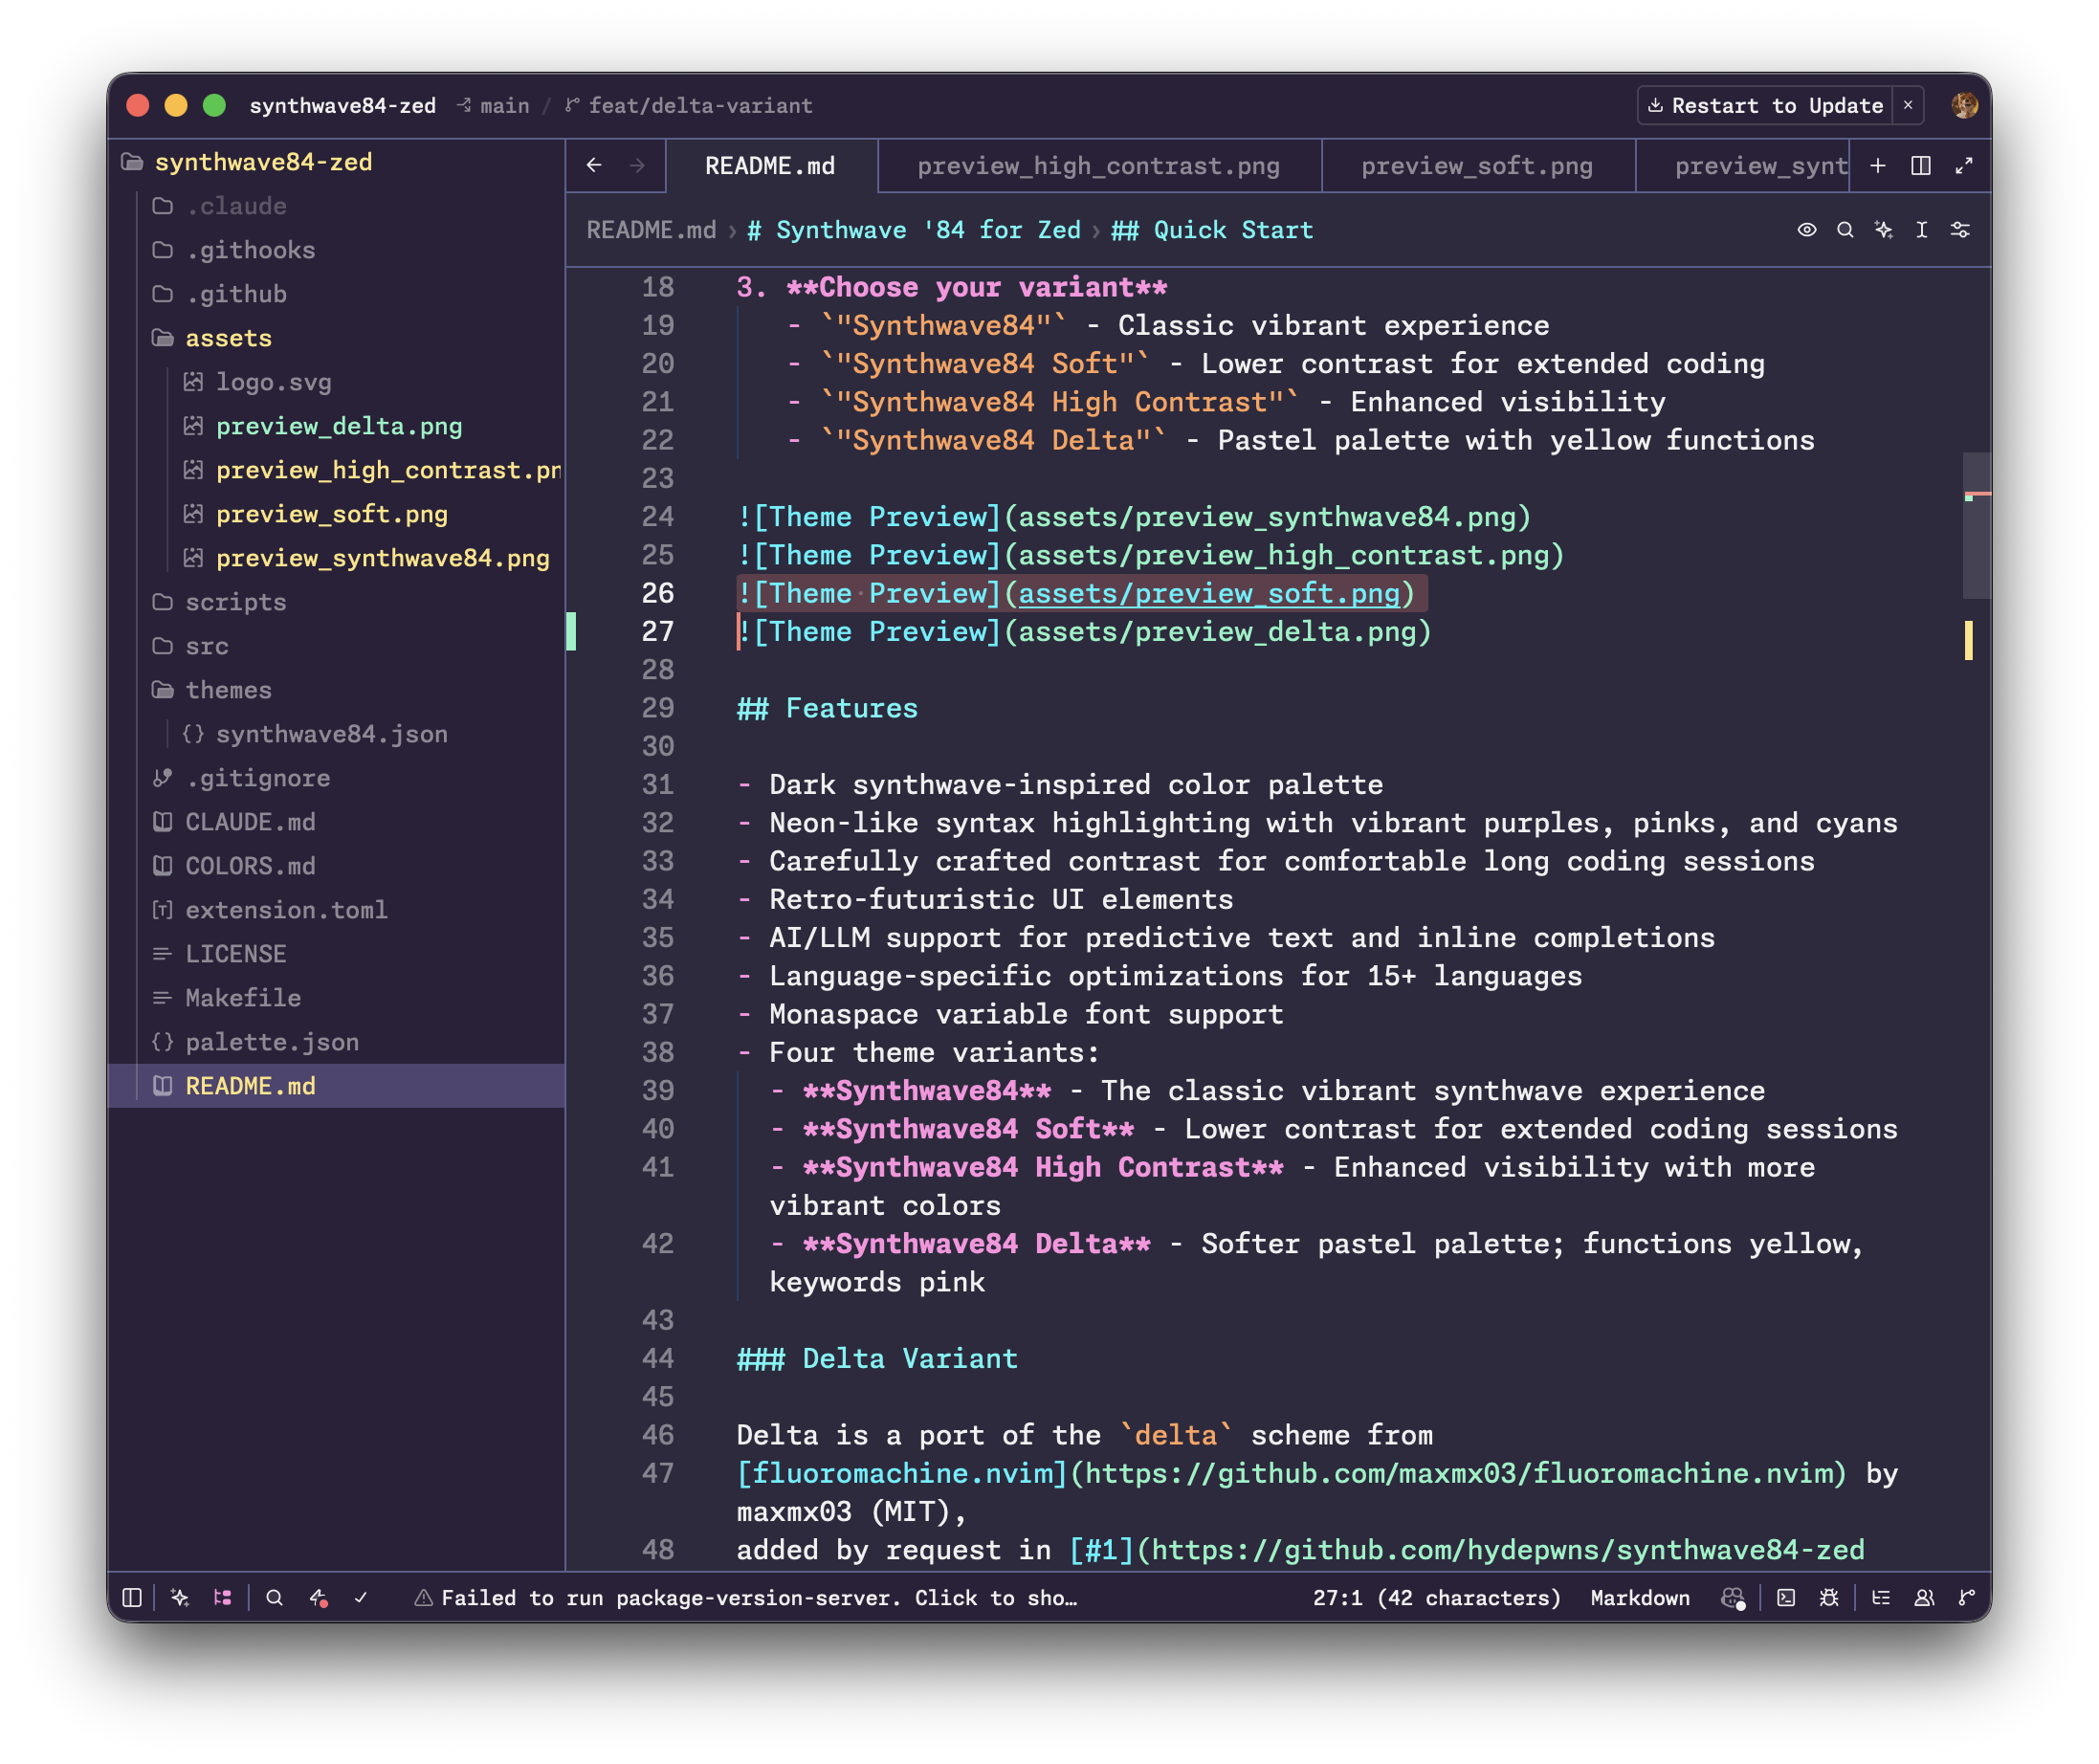The height and width of the screenshot is (1764, 2099).
Task: Open the git panel branch icon
Action: (x=1967, y=1598)
